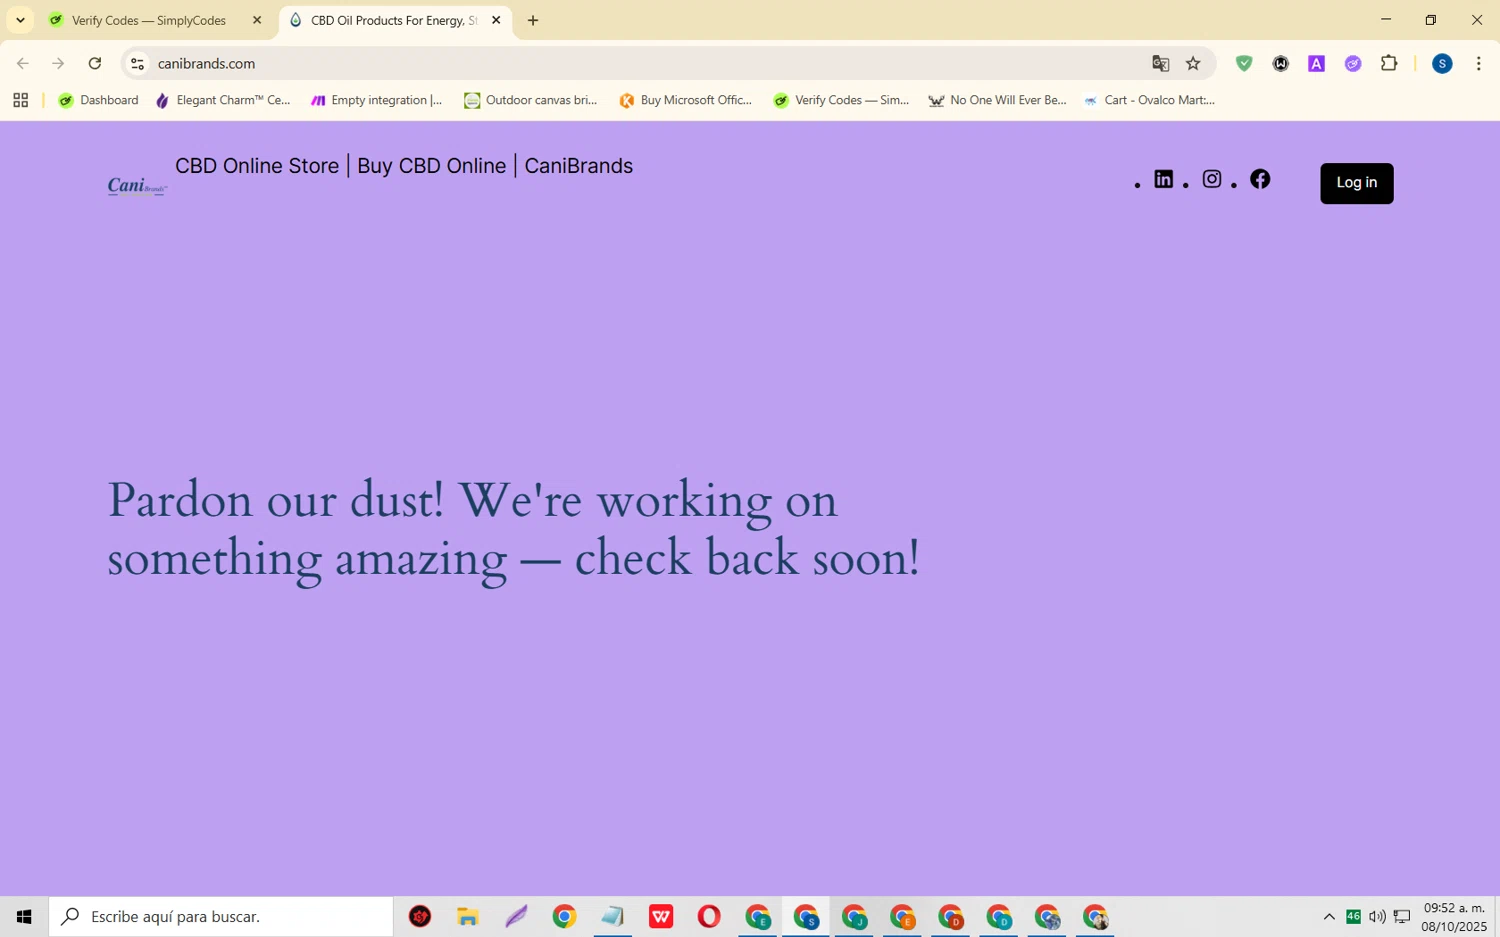Open the CBD Online Store site title link
The height and width of the screenshot is (937, 1500).
[x=404, y=166]
